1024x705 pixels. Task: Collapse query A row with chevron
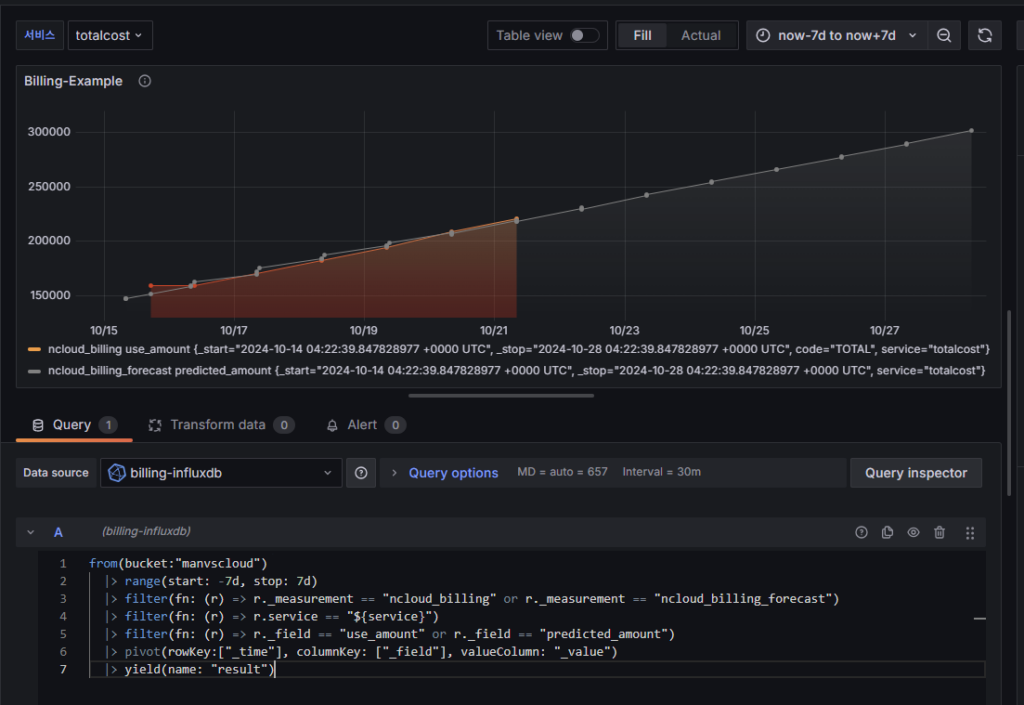coord(30,533)
